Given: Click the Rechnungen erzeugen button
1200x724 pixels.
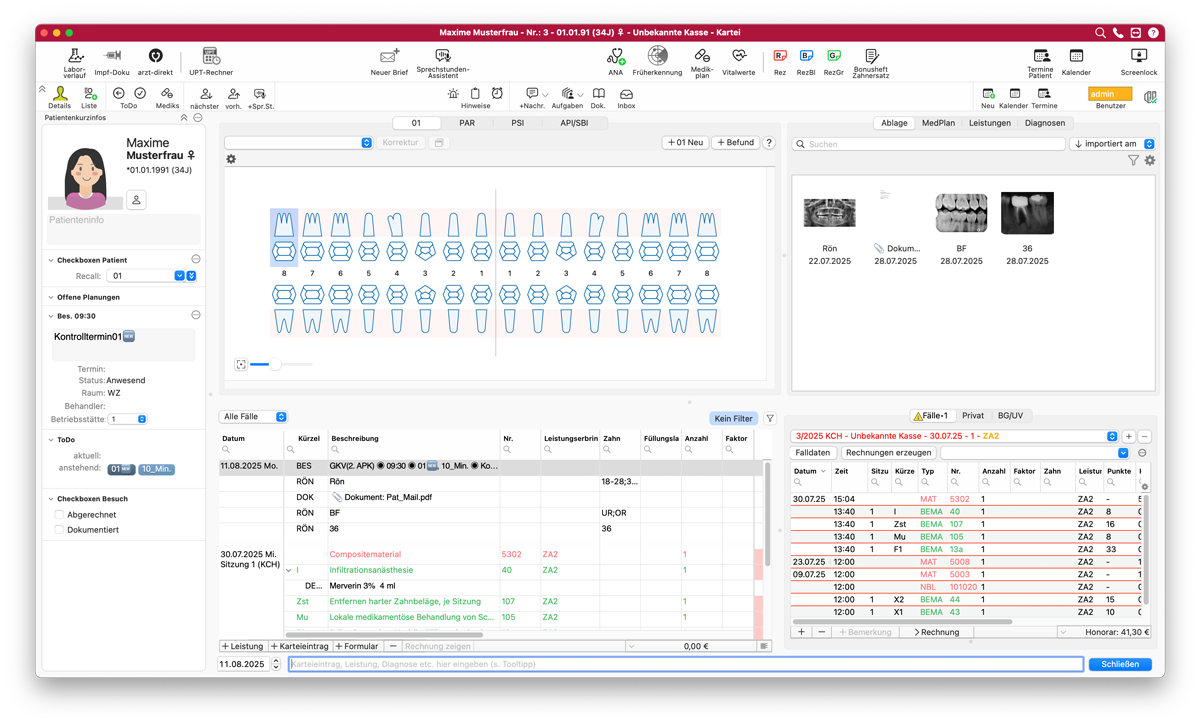Looking at the screenshot, I should click(x=886, y=453).
